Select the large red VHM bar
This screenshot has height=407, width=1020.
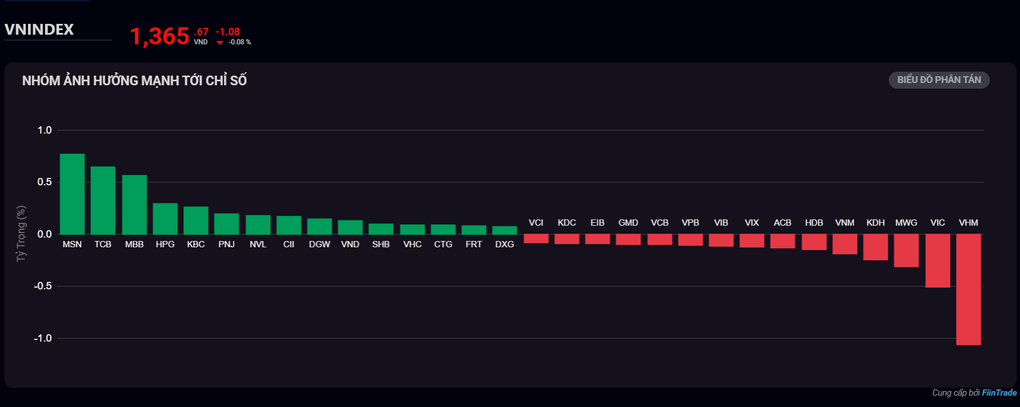click(x=969, y=289)
